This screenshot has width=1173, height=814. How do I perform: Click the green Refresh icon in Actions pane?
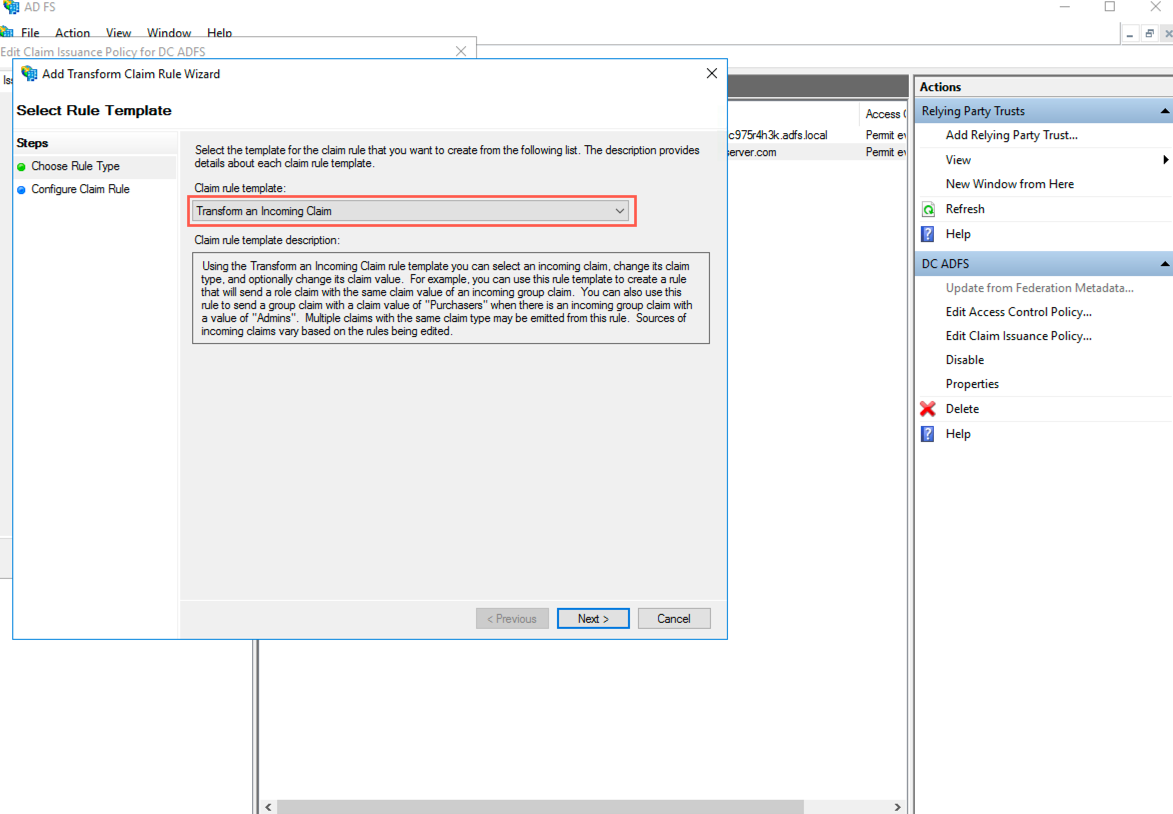point(927,208)
